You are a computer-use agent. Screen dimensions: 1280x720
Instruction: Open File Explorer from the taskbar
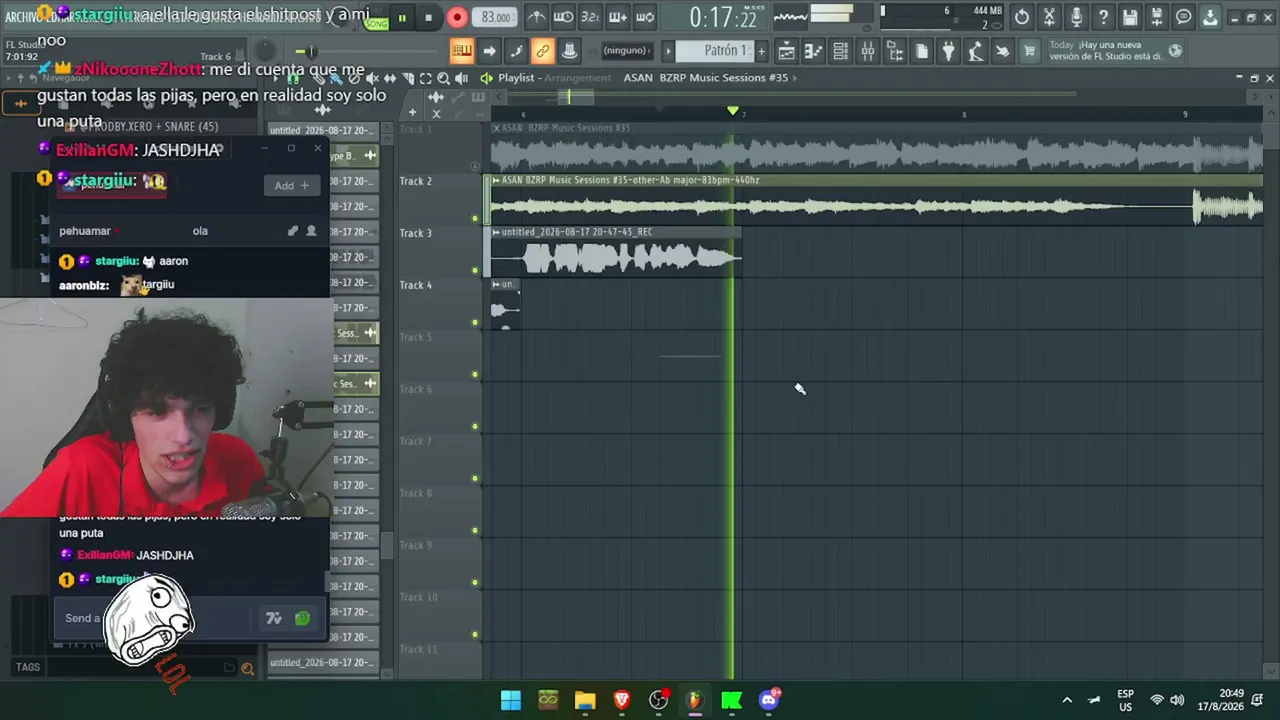[585, 700]
